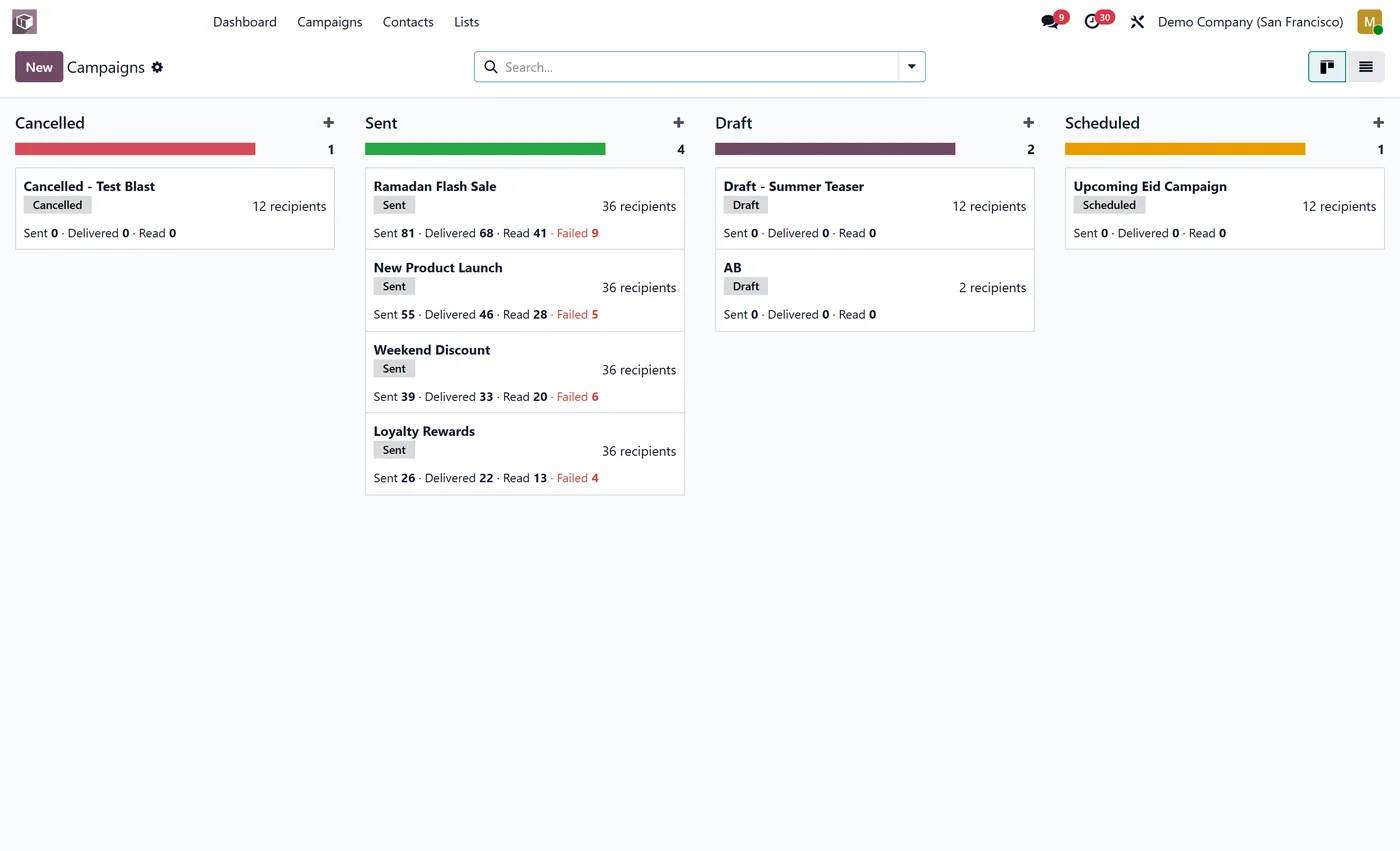This screenshot has height=851, width=1400.
Task: Add a card in Scheduled column
Action: (x=1378, y=123)
